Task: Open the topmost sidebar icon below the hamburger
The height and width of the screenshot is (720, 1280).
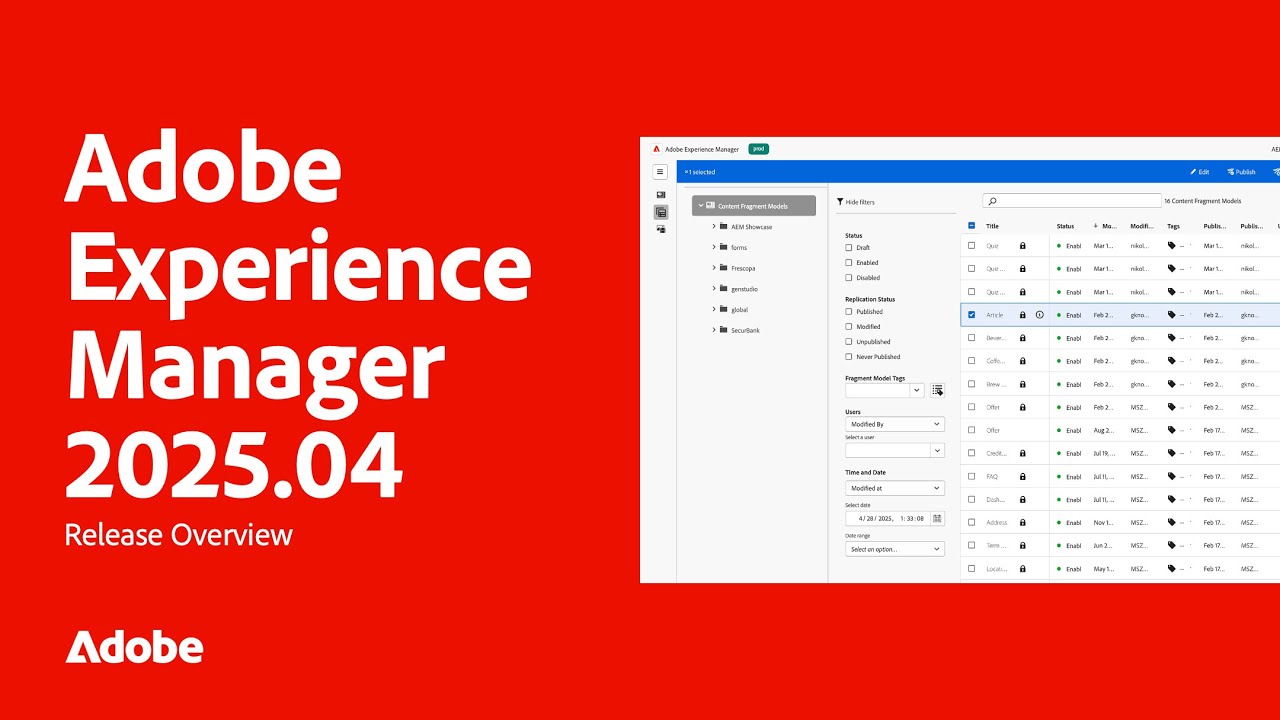Action: 661,195
